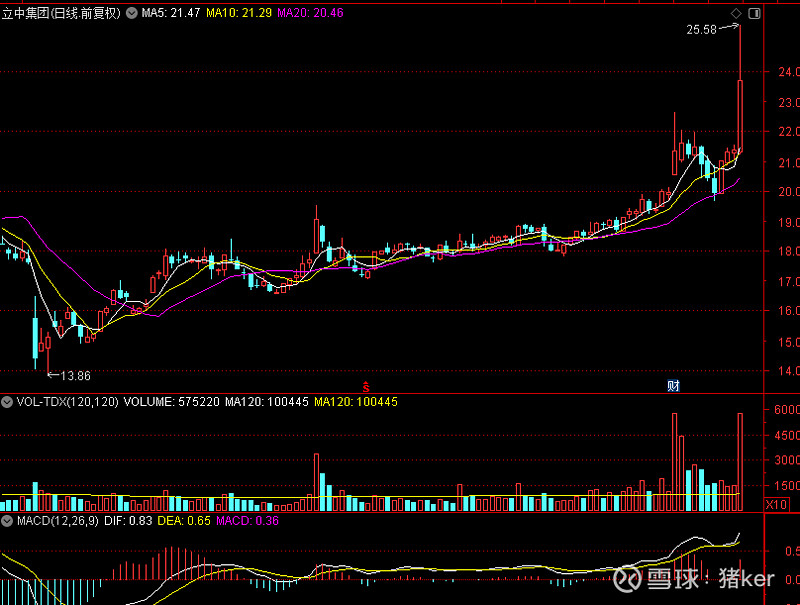Click the 4500 volume axis label
The height and width of the screenshot is (605, 800).
(x=787, y=436)
